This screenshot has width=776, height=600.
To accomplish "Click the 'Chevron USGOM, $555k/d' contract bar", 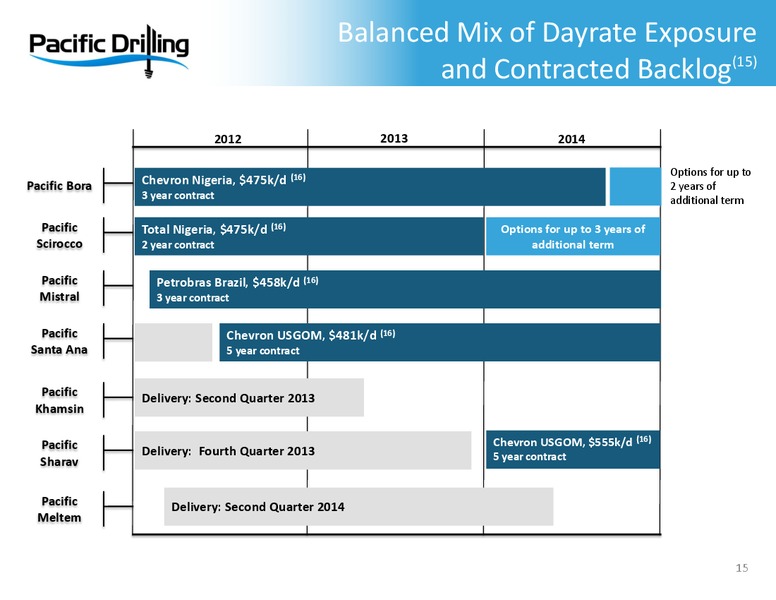I will (573, 450).
